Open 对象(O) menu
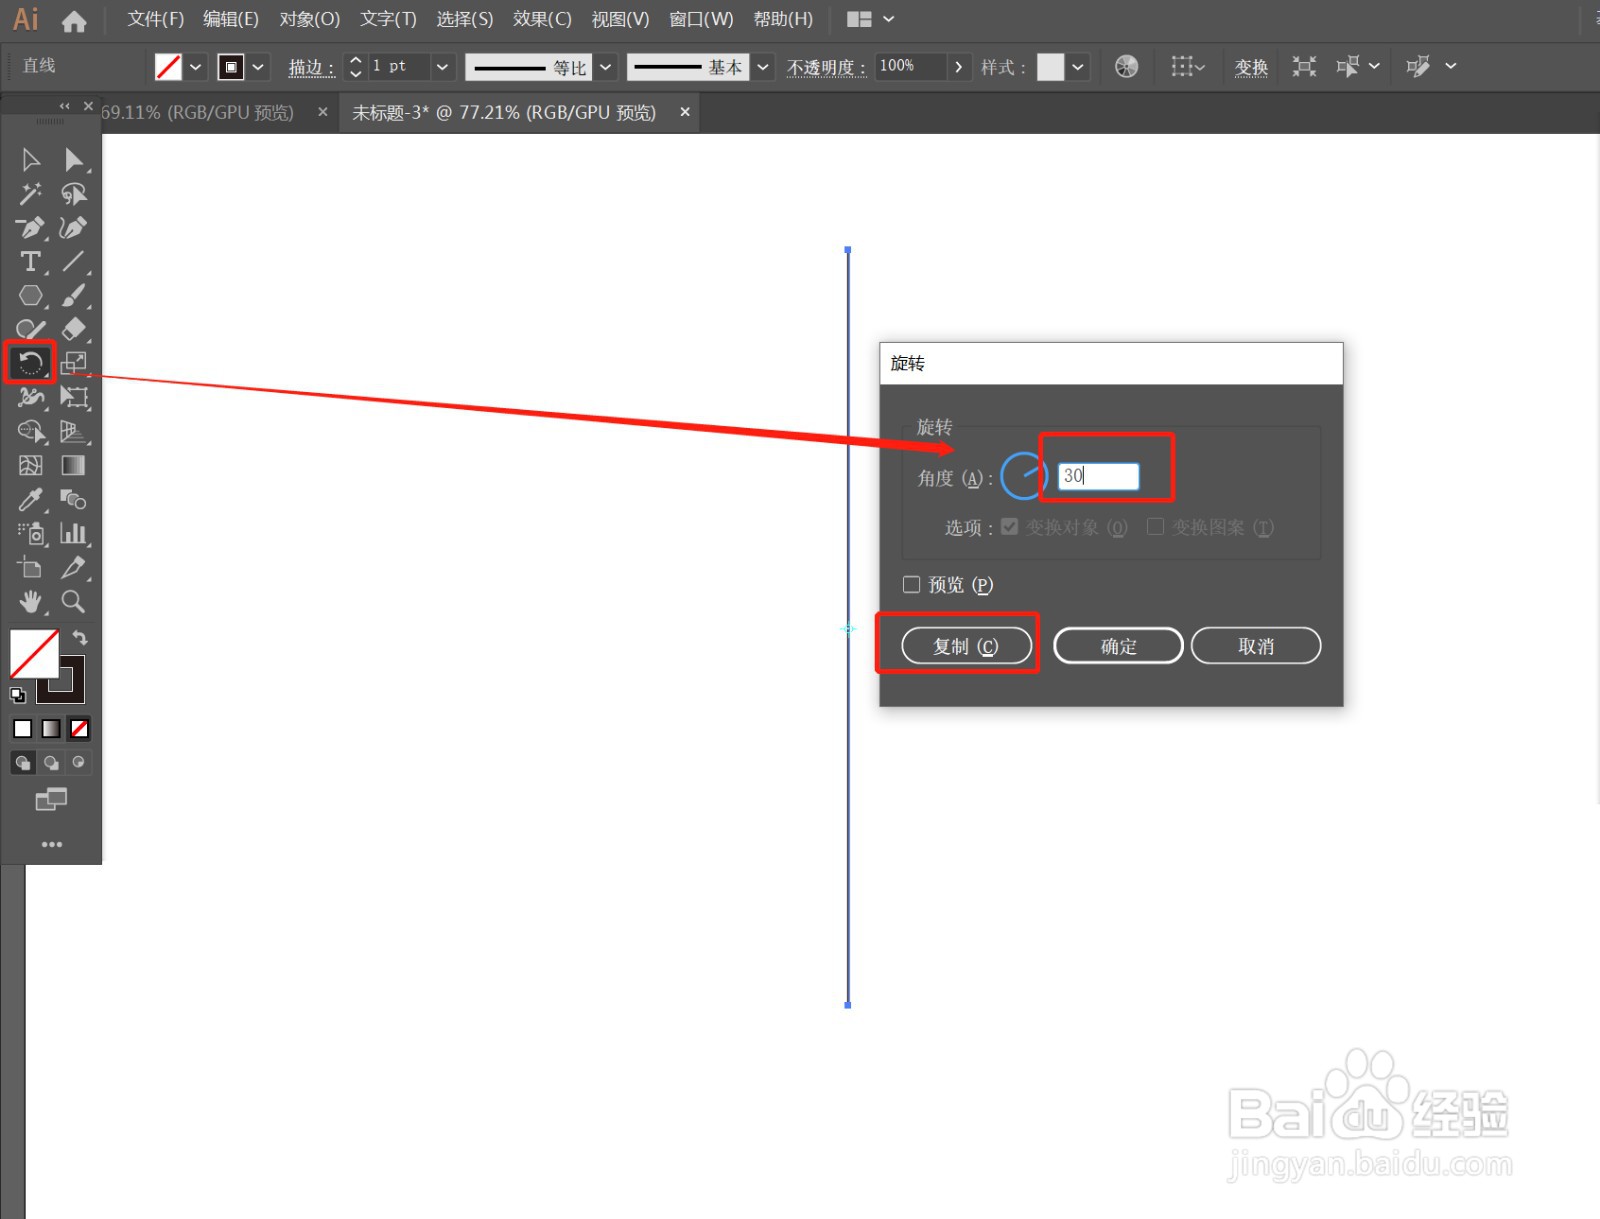 point(310,19)
